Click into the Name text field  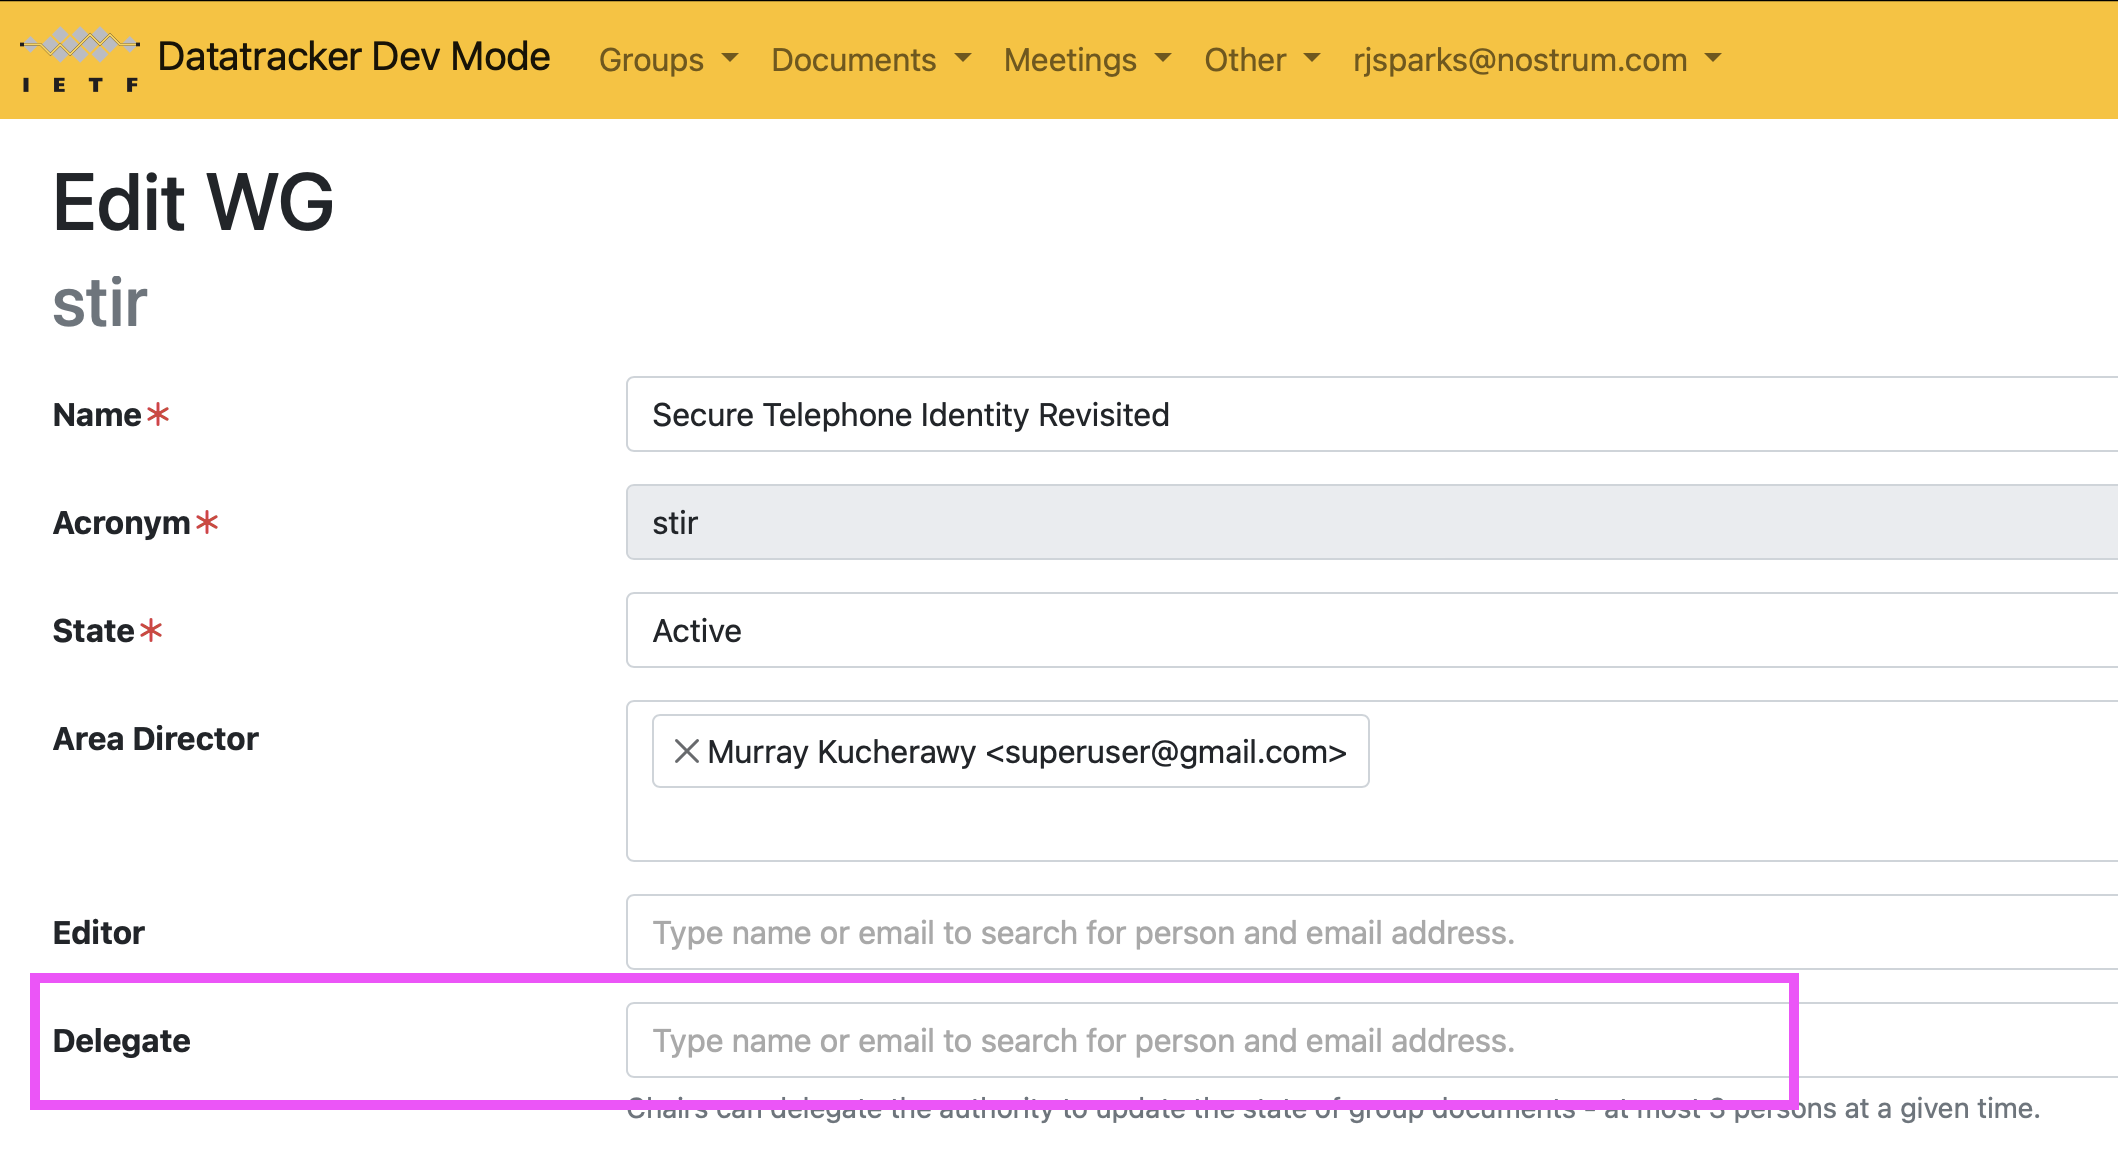point(1370,414)
